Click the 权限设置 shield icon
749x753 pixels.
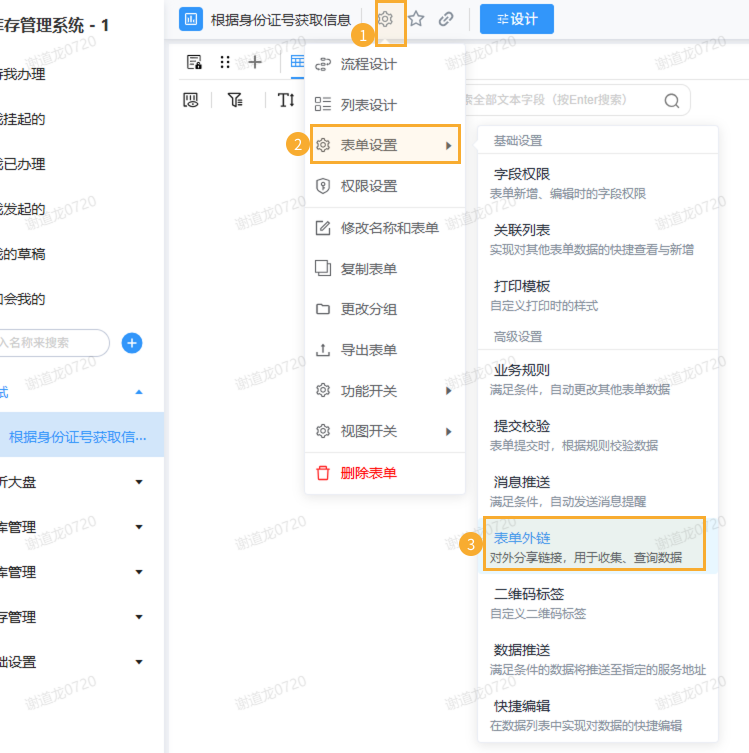[323, 186]
